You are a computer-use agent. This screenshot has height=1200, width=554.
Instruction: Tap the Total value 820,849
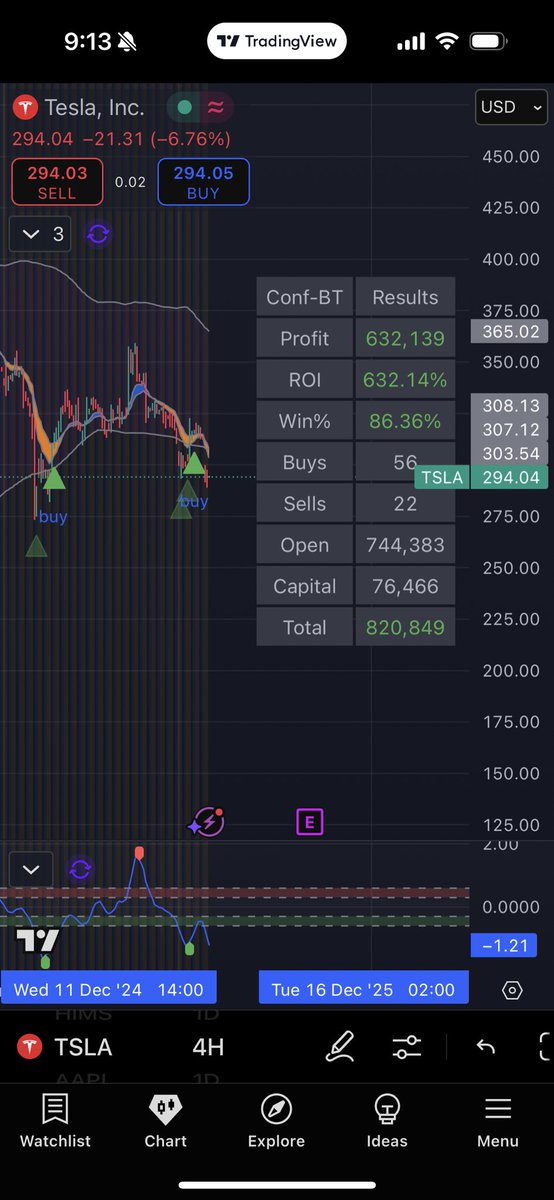point(405,627)
